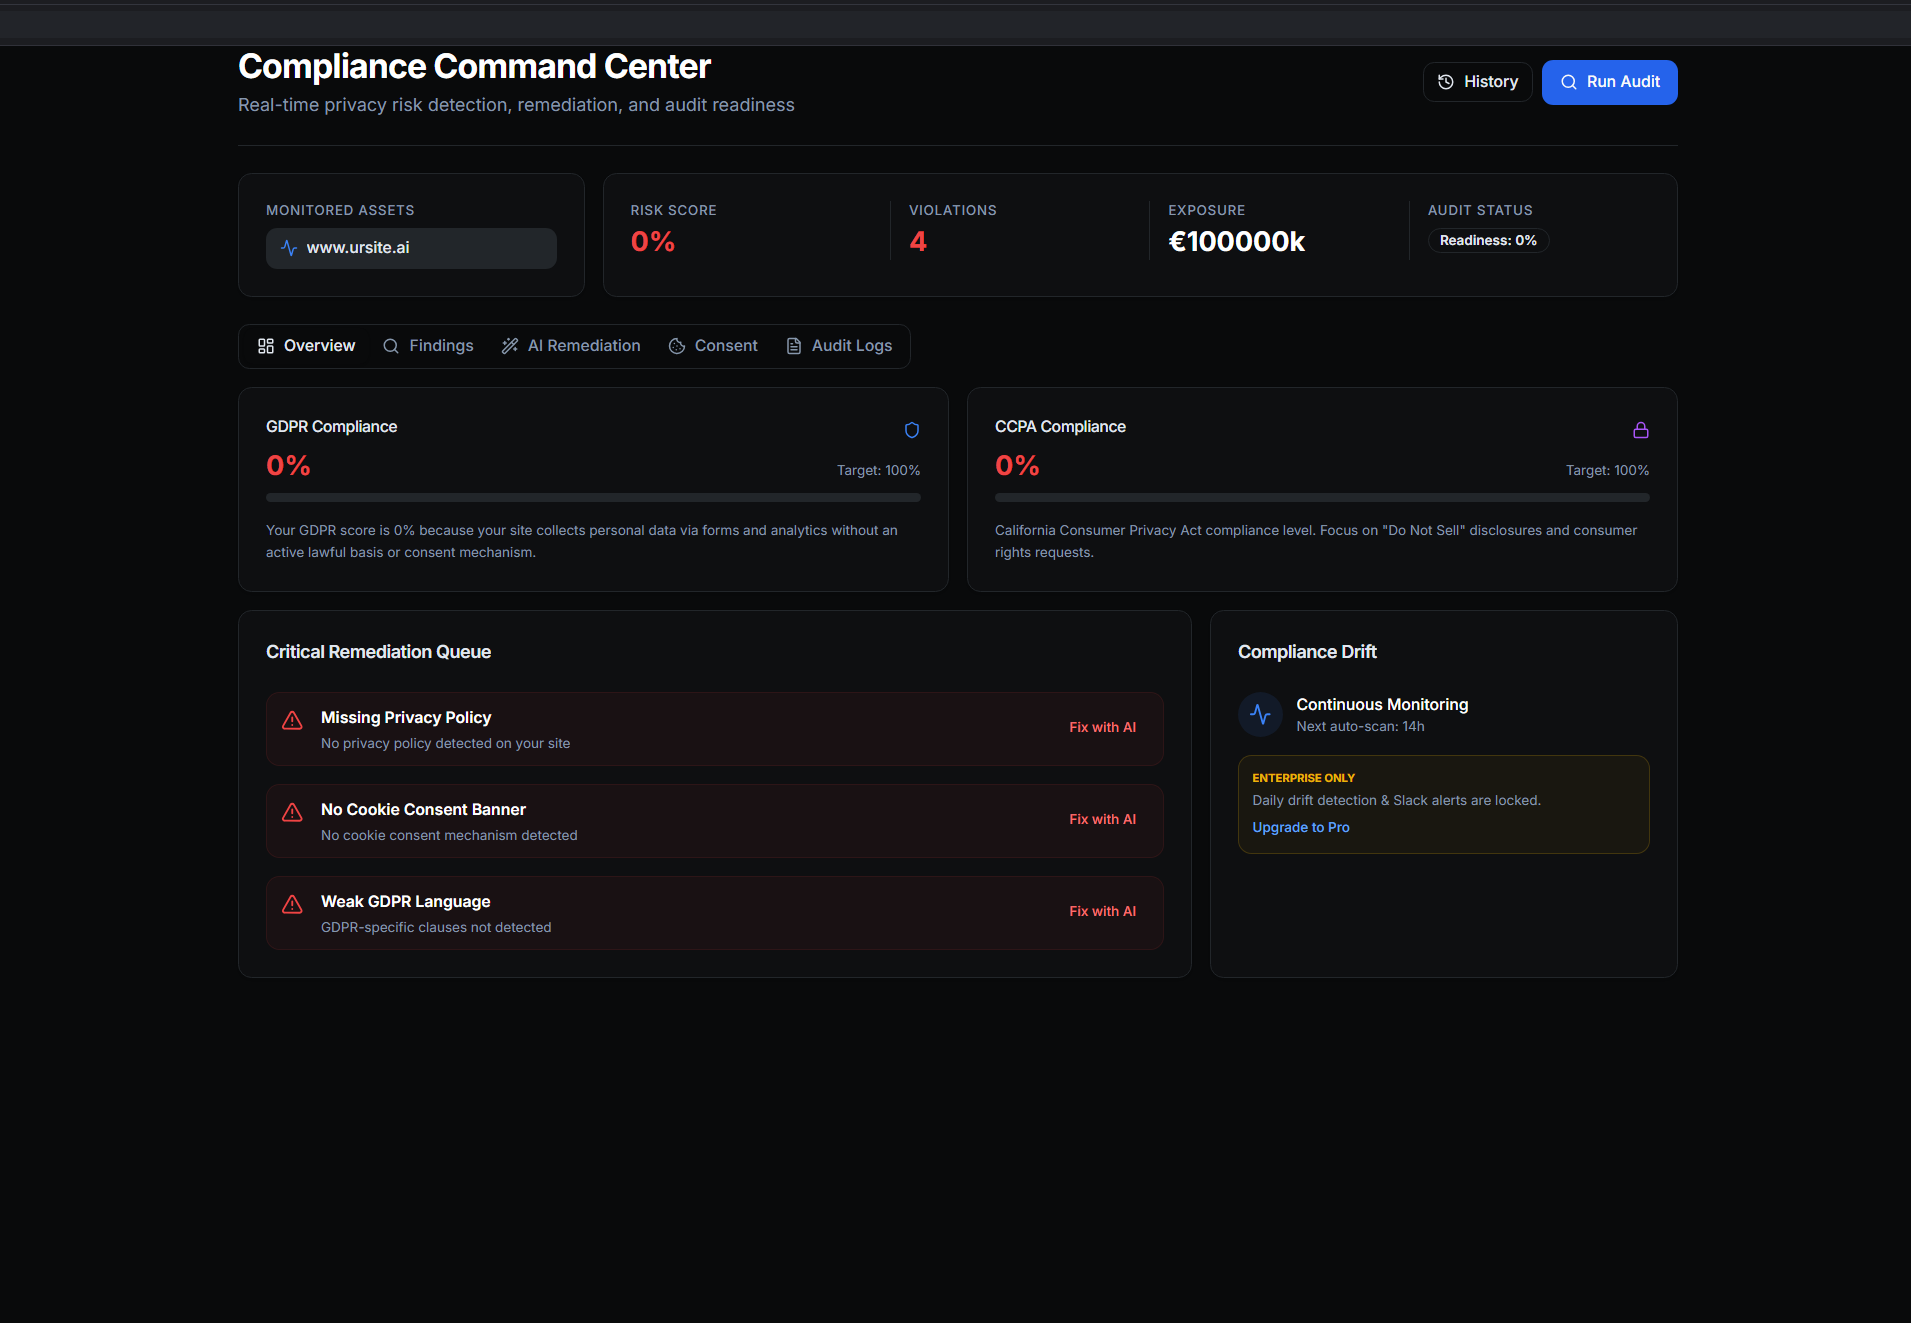
Task: Open the History panel
Action: (x=1477, y=82)
